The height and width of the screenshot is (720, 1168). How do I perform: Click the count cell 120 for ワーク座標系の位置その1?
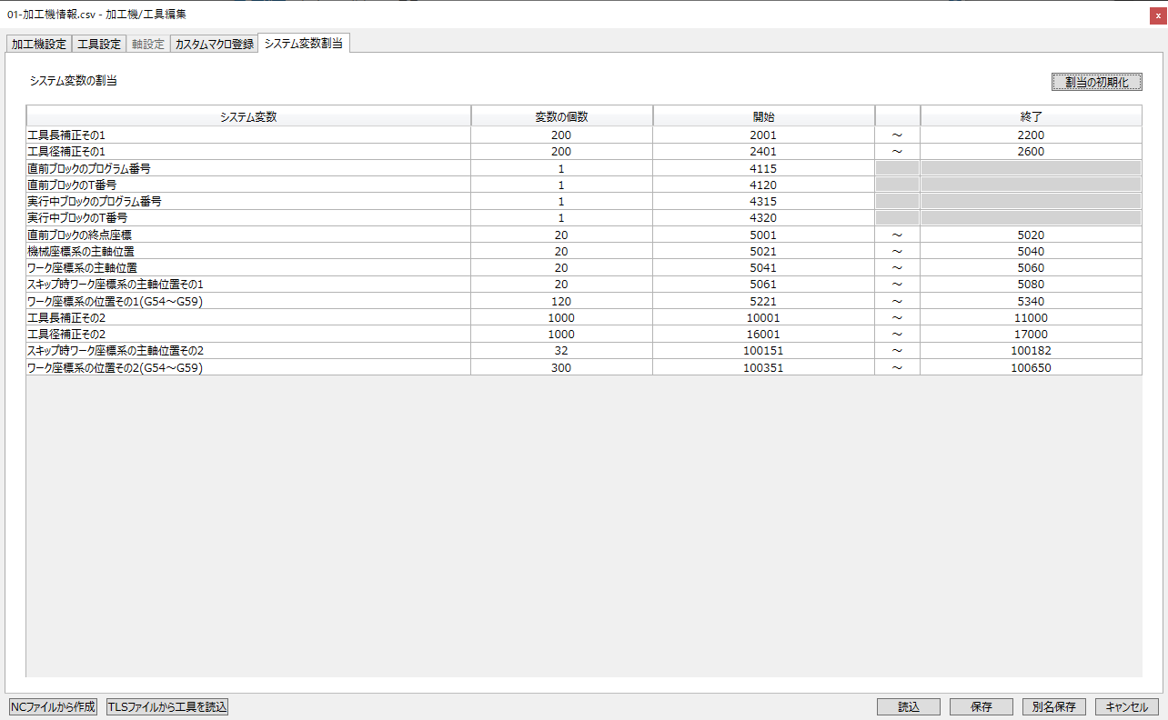pyautogui.click(x=561, y=302)
